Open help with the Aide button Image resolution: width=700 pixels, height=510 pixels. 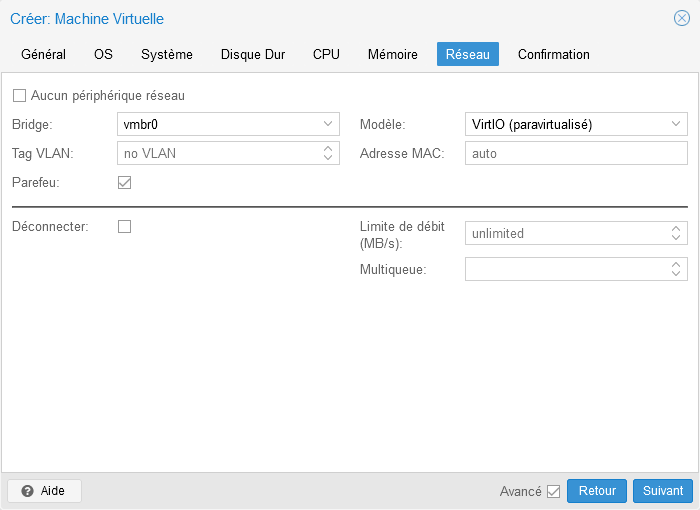[x=44, y=491]
